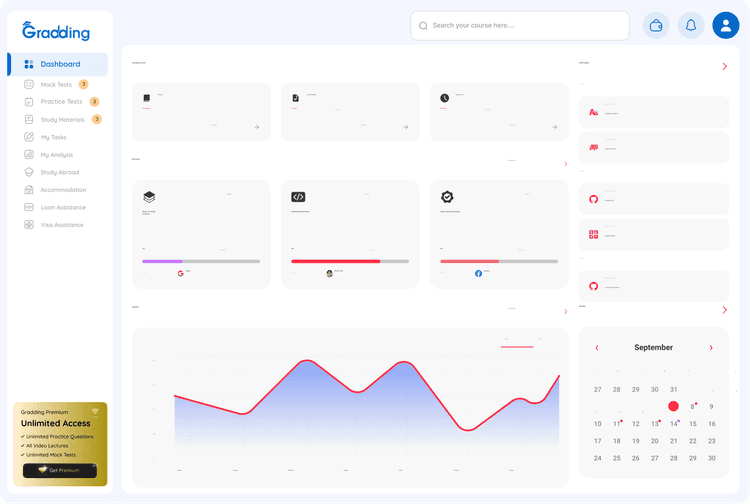Click the Study Abroad graduation cap icon
750x504 pixels.
(29, 172)
